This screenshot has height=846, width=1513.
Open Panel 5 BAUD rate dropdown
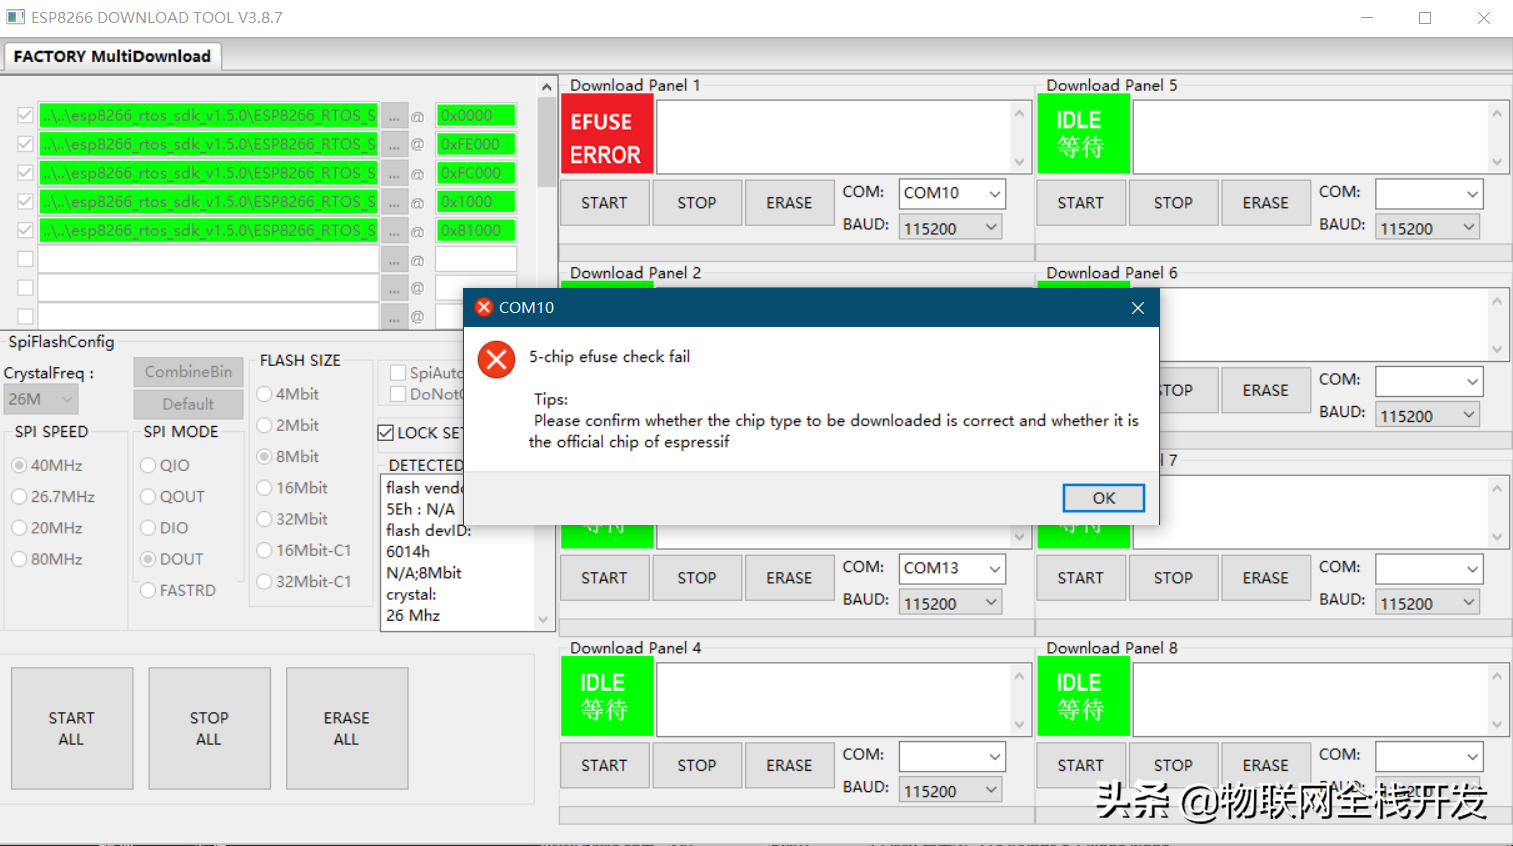pos(1427,228)
